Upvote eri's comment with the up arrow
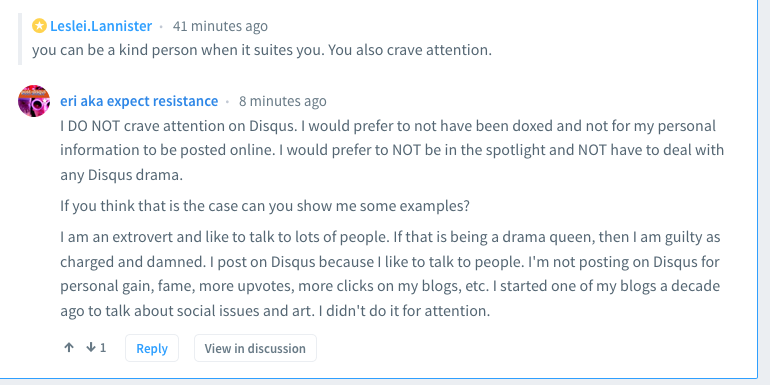The height and width of the screenshot is (385, 770). point(69,348)
